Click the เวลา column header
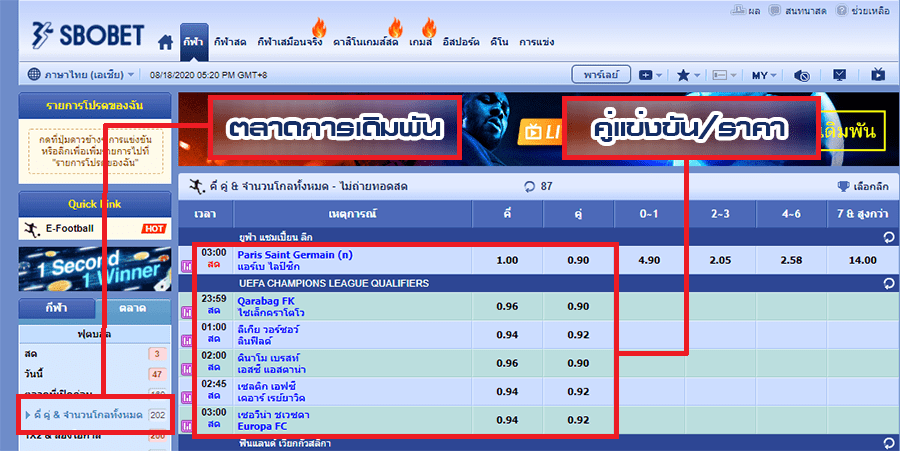 pyautogui.click(x=205, y=214)
